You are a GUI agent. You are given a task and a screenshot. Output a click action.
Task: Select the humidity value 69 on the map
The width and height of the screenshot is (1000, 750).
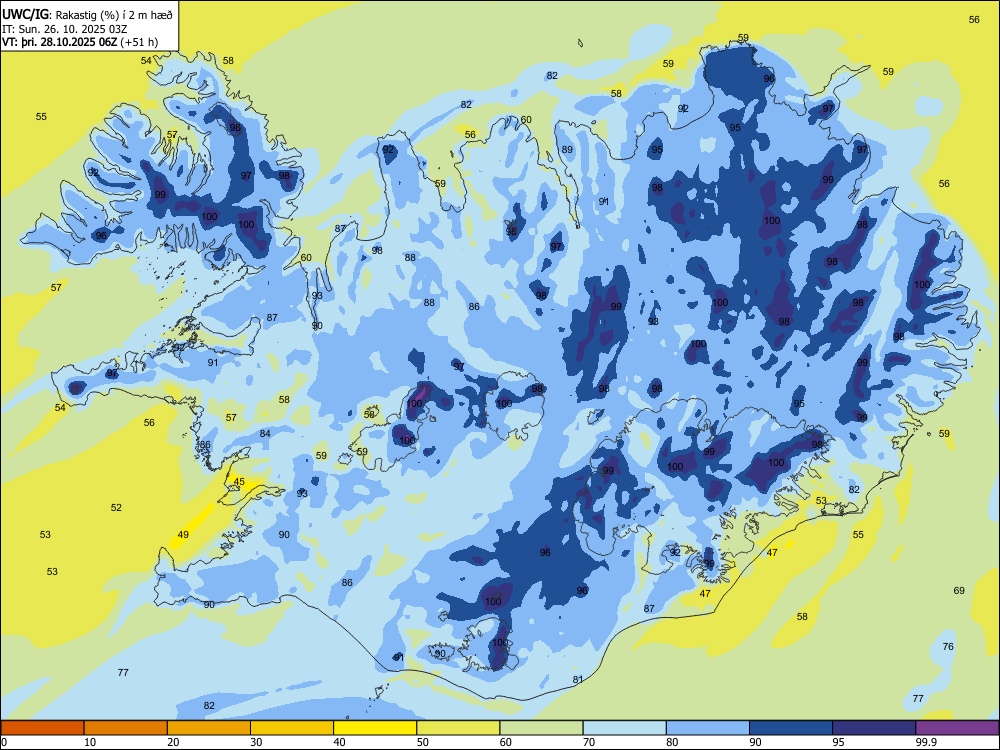[x=959, y=591]
